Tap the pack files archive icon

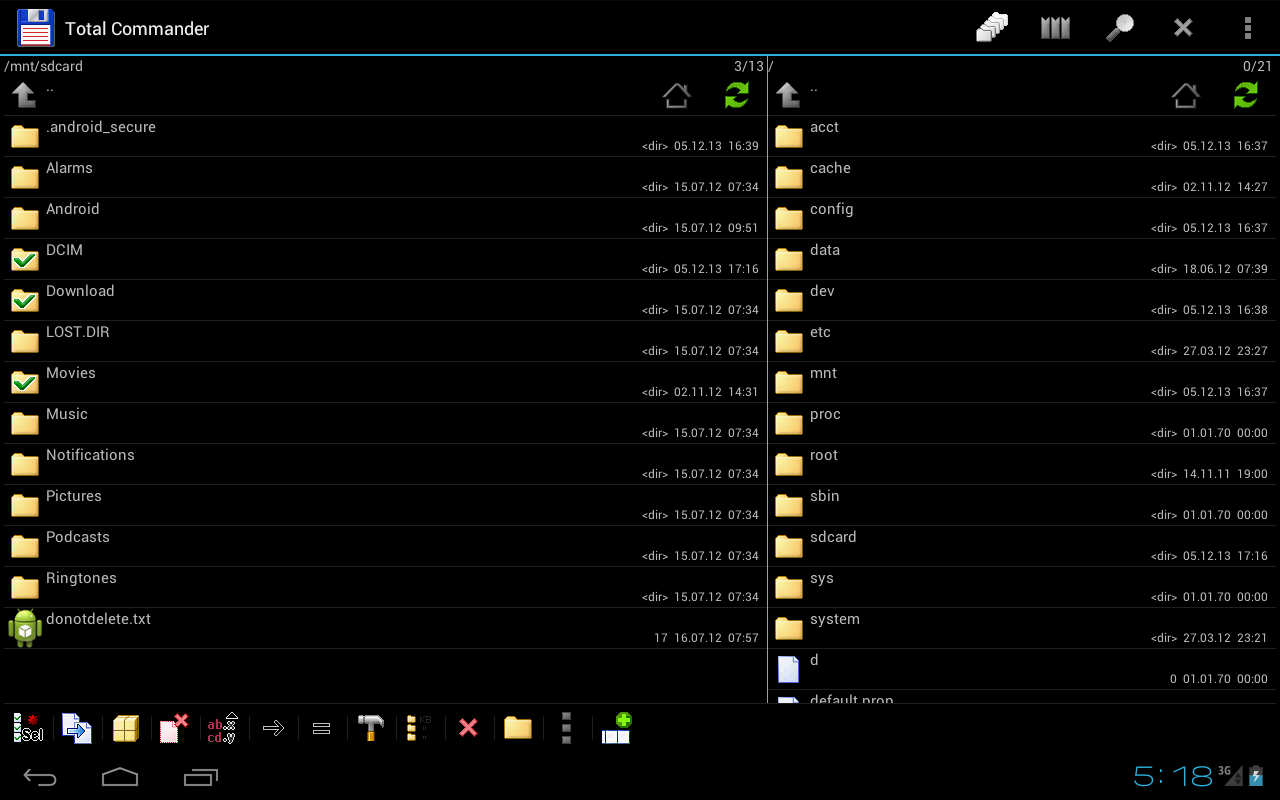[125, 728]
